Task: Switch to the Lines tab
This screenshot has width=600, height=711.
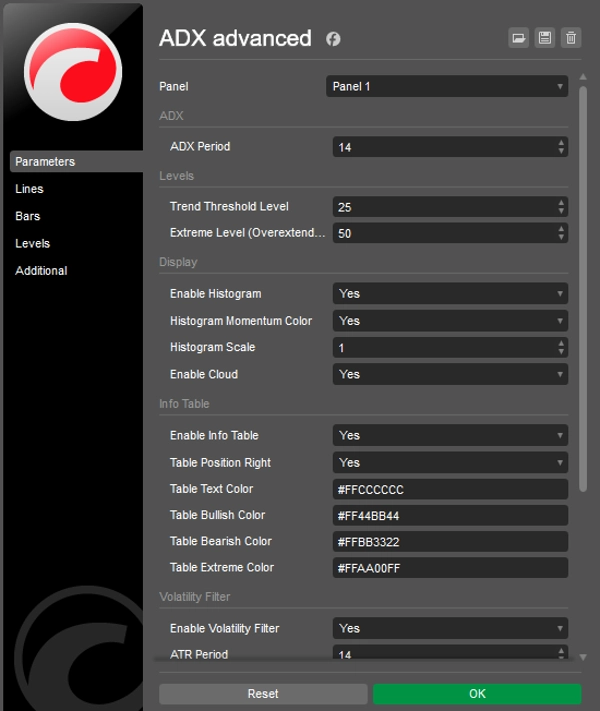Action: pyautogui.click(x=30, y=189)
